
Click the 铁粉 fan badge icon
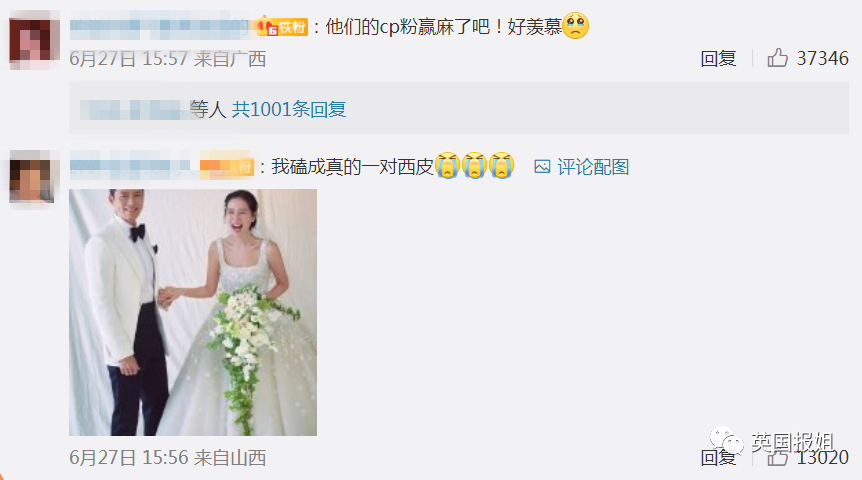[x=281, y=26]
